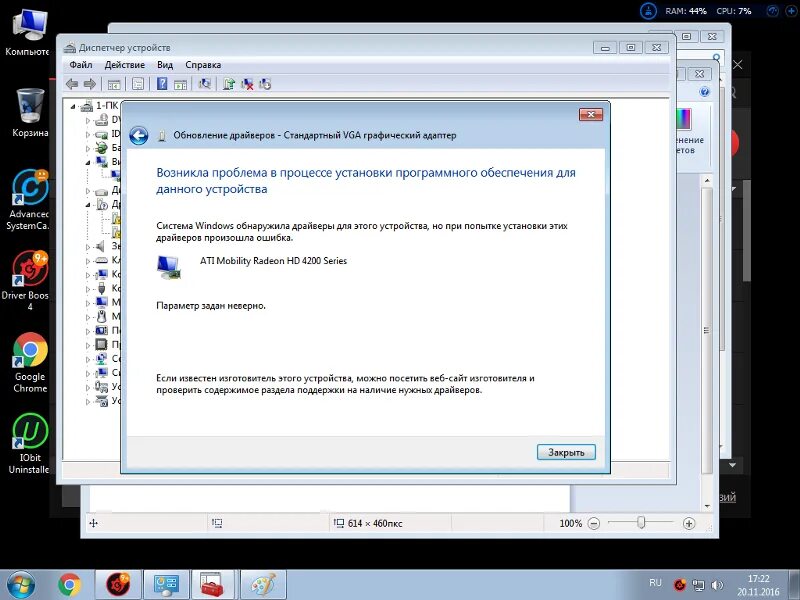The image size is (800, 600).
Task: Click Paint zoom in plus button
Action: click(x=689, y=523)
